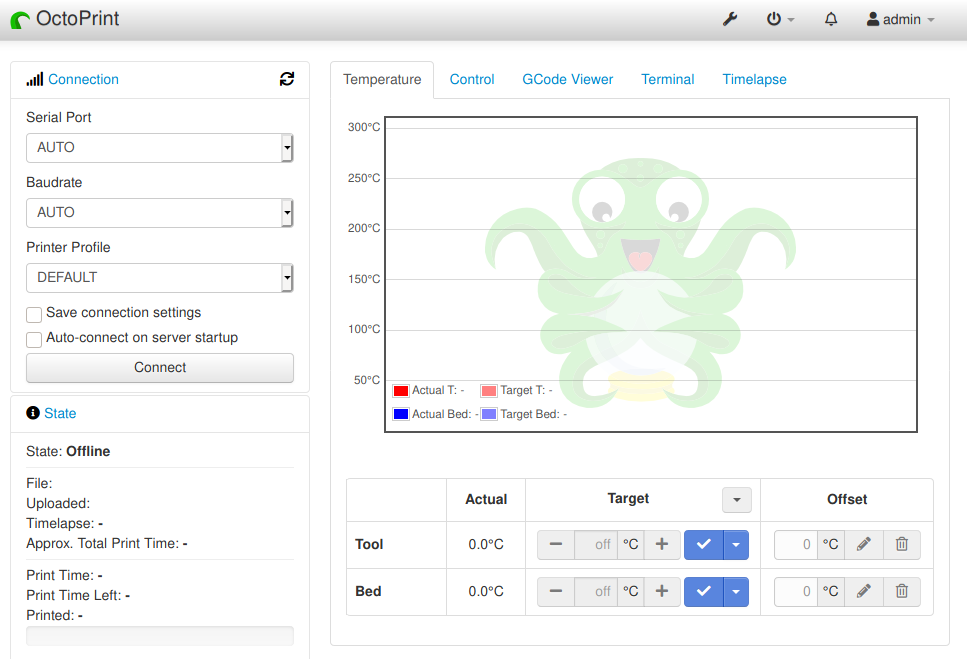The height and width of the screenshot is (659, 967).
Task: Refresh connection options icon
Action: pos(287,79)
